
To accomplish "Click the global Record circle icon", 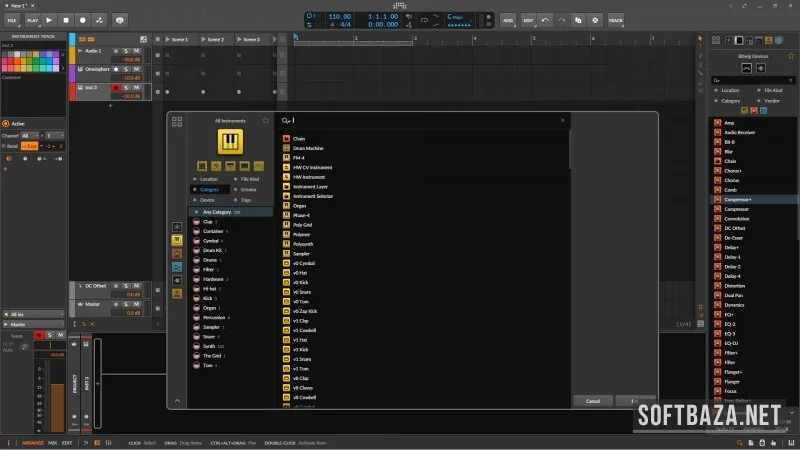I will (x=82, y=20).
